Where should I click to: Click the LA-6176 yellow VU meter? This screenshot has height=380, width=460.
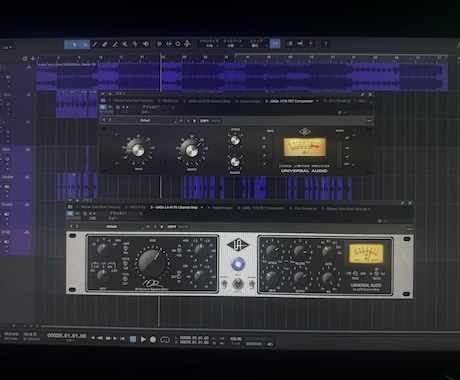pos(366,253)
